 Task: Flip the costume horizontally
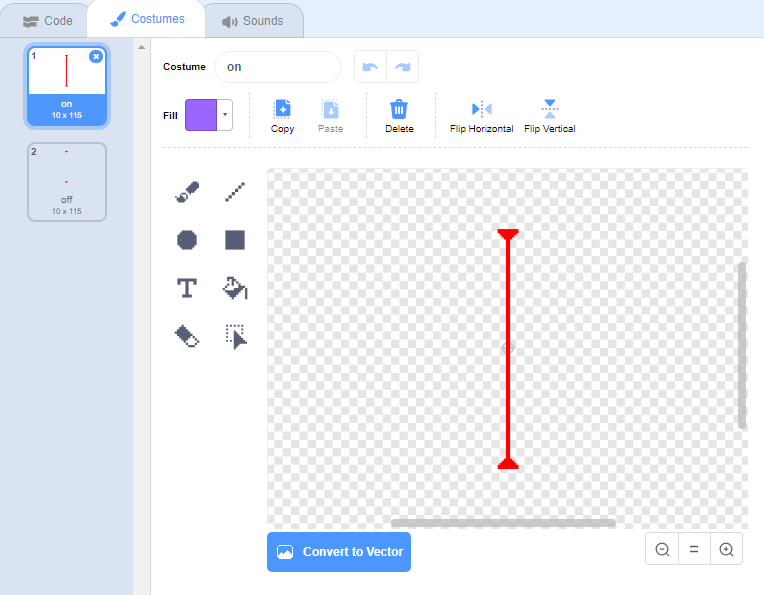tap(481, 115)
